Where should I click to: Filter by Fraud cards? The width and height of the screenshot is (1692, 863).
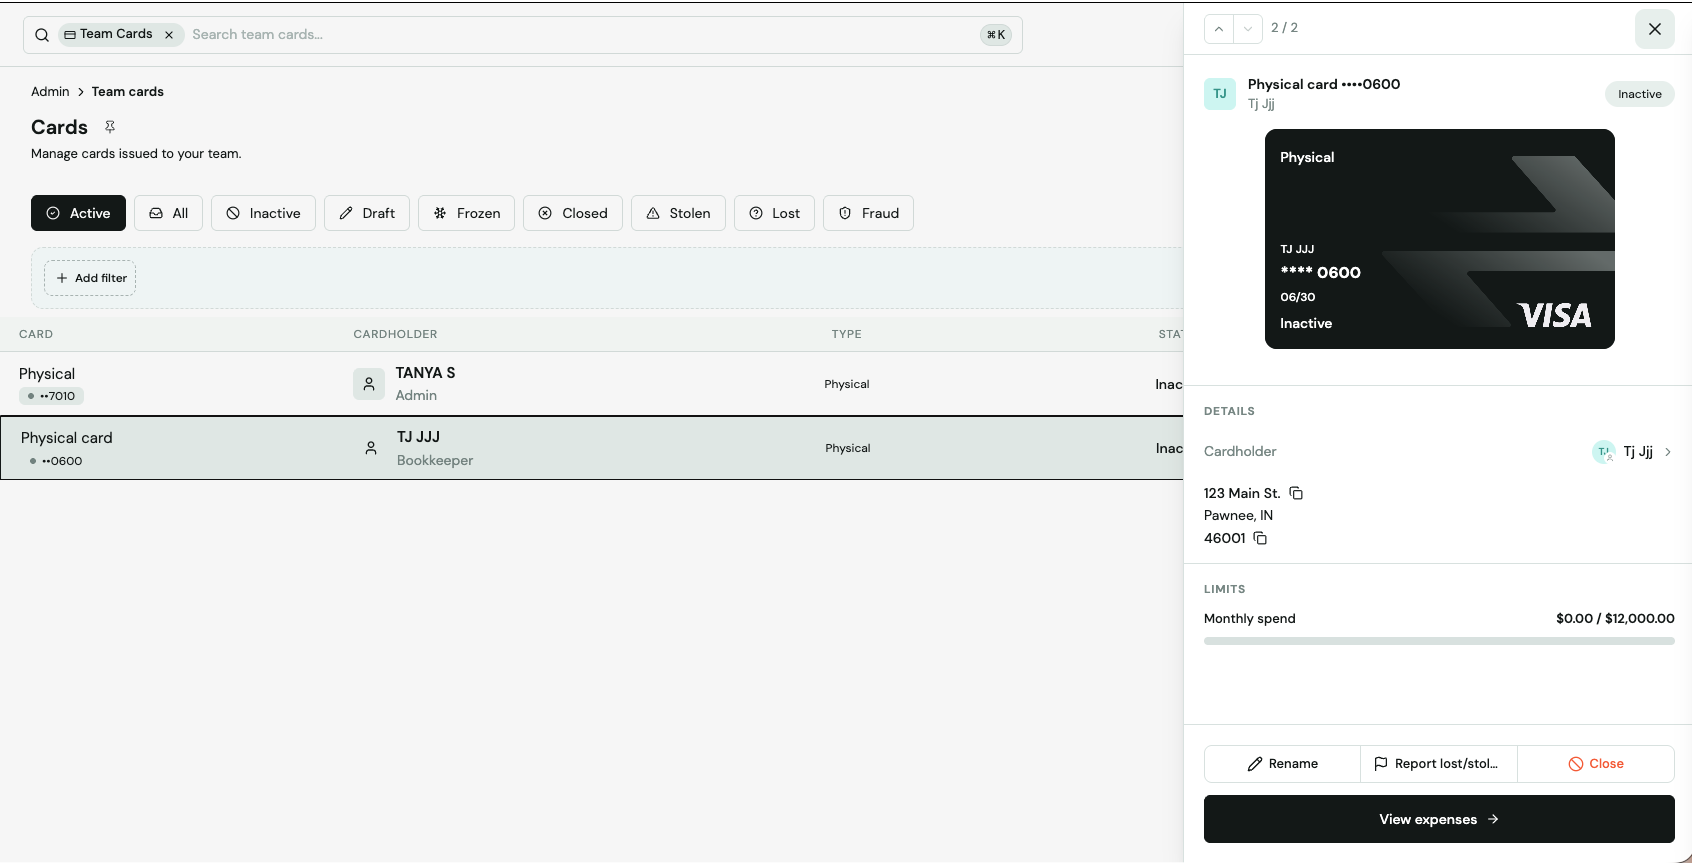point(868,213)
